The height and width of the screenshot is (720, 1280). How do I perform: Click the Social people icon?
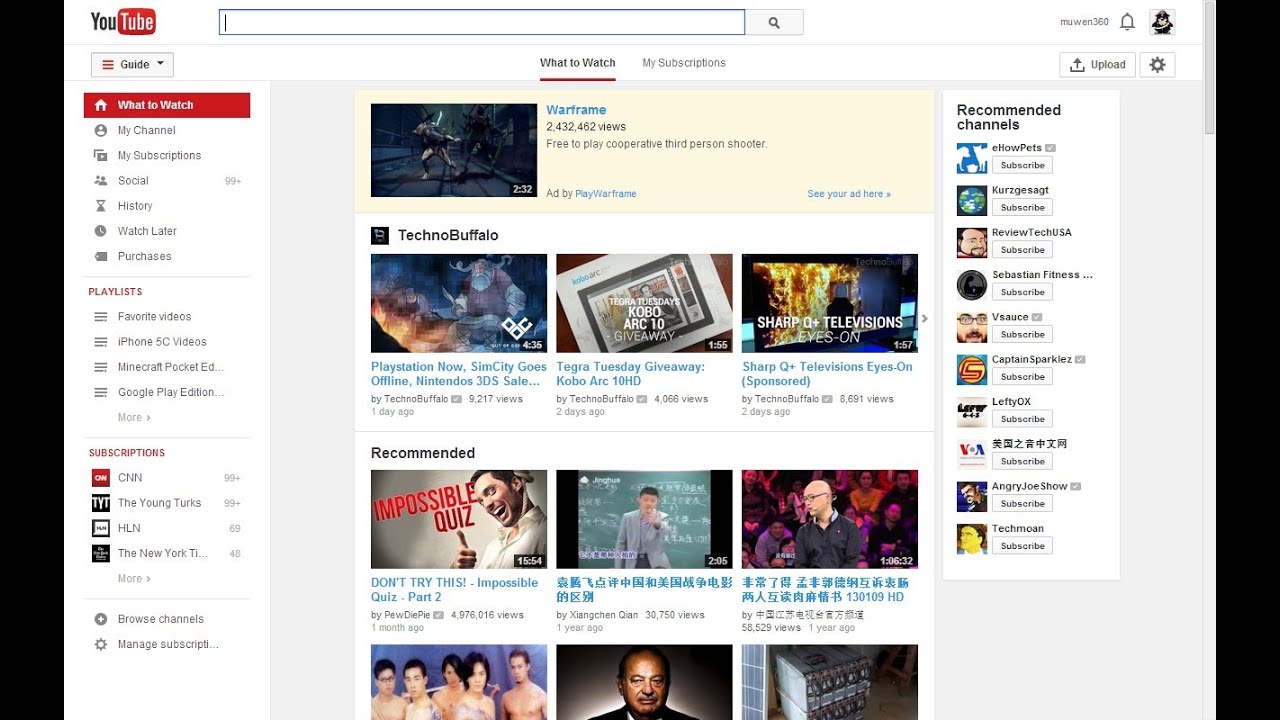(100, 181)
